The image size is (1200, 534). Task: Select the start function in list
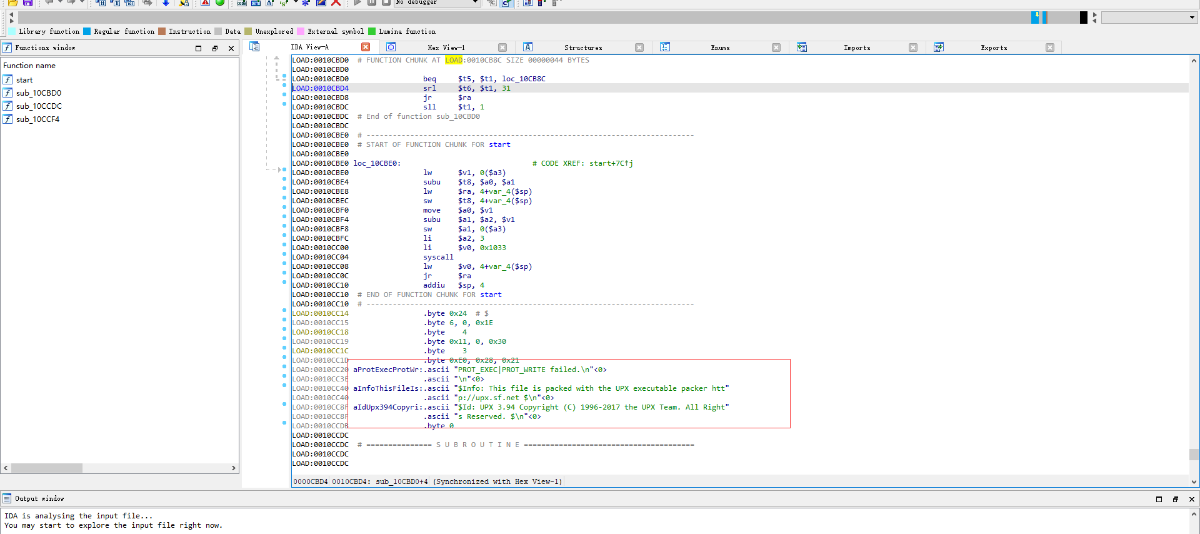click(x=24, y=79)
